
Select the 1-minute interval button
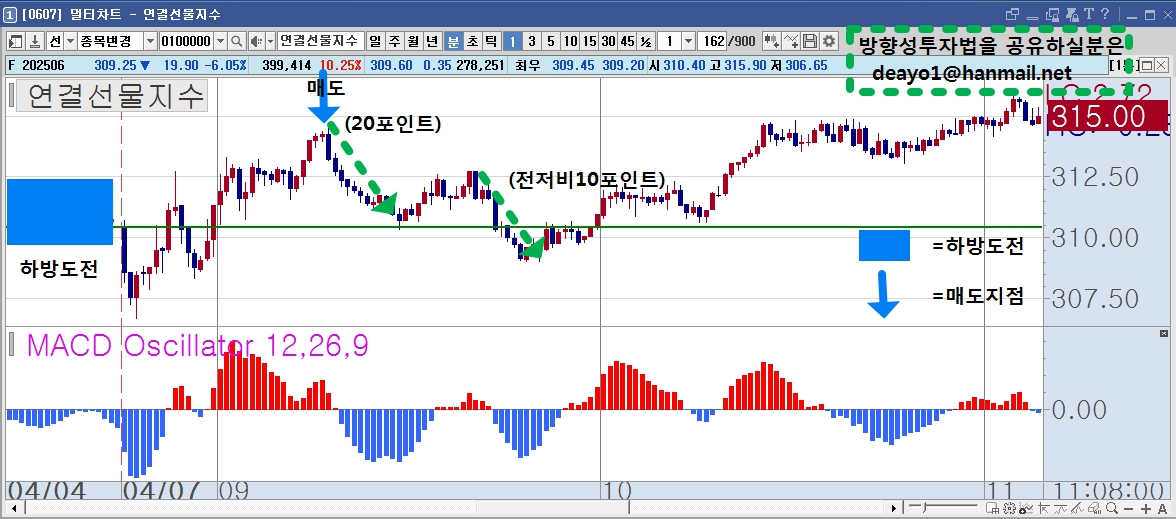(x=512, y=40)
